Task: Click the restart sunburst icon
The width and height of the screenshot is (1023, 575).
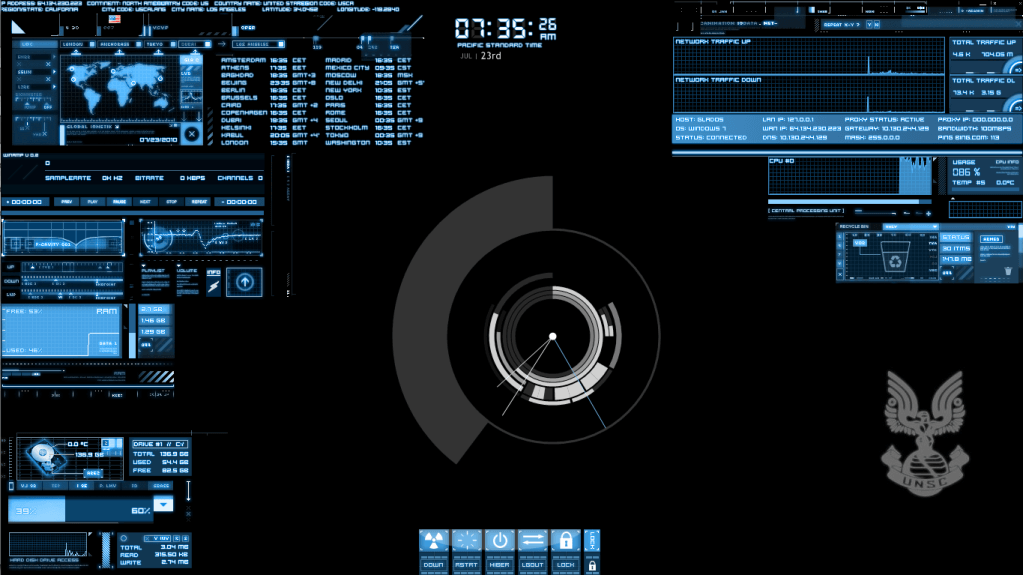Action: (x=466, y=540)
